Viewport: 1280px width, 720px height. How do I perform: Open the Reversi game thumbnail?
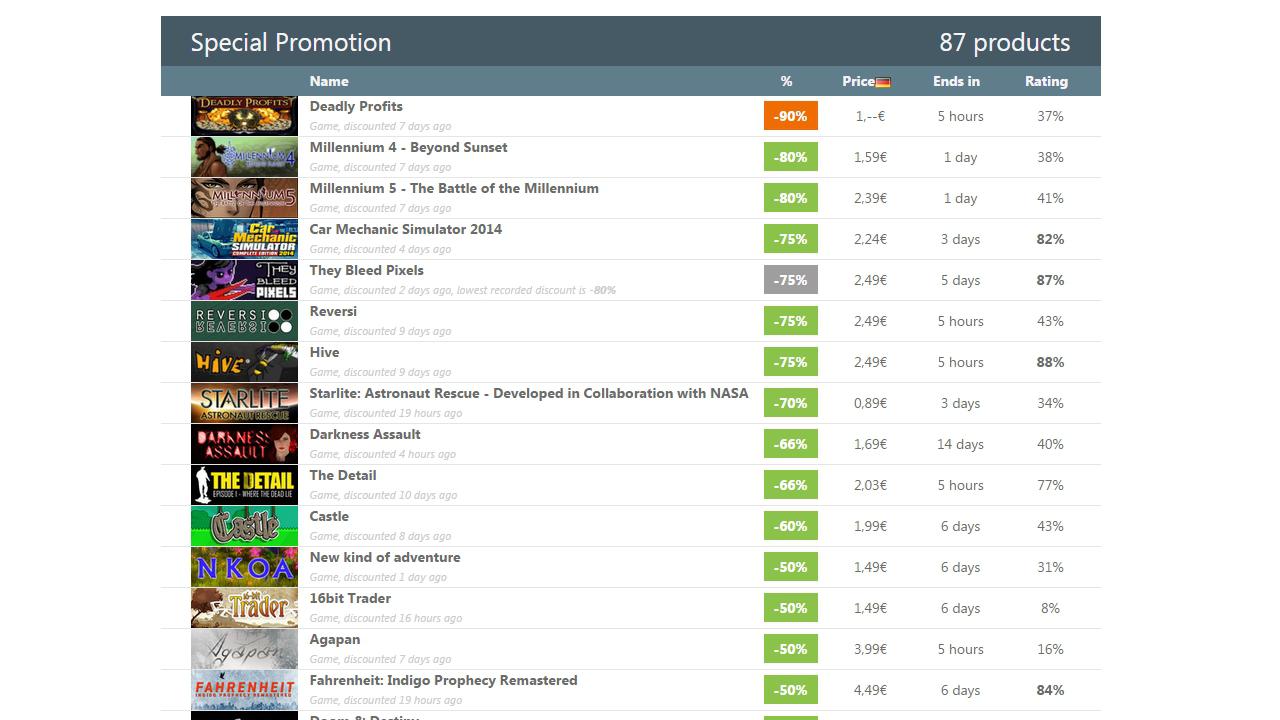pyautogui.click(x=244, y=321)
